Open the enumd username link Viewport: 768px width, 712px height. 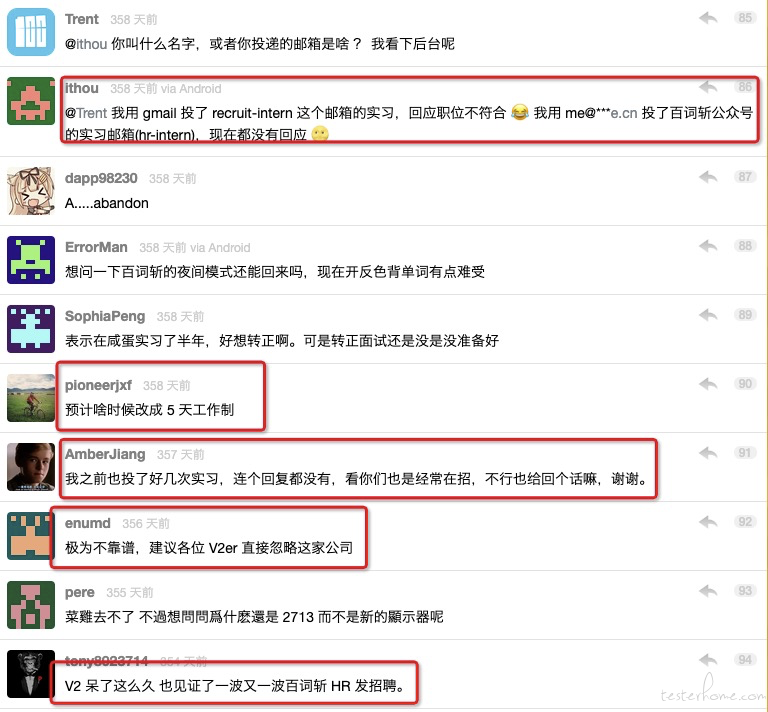(88, 523)
